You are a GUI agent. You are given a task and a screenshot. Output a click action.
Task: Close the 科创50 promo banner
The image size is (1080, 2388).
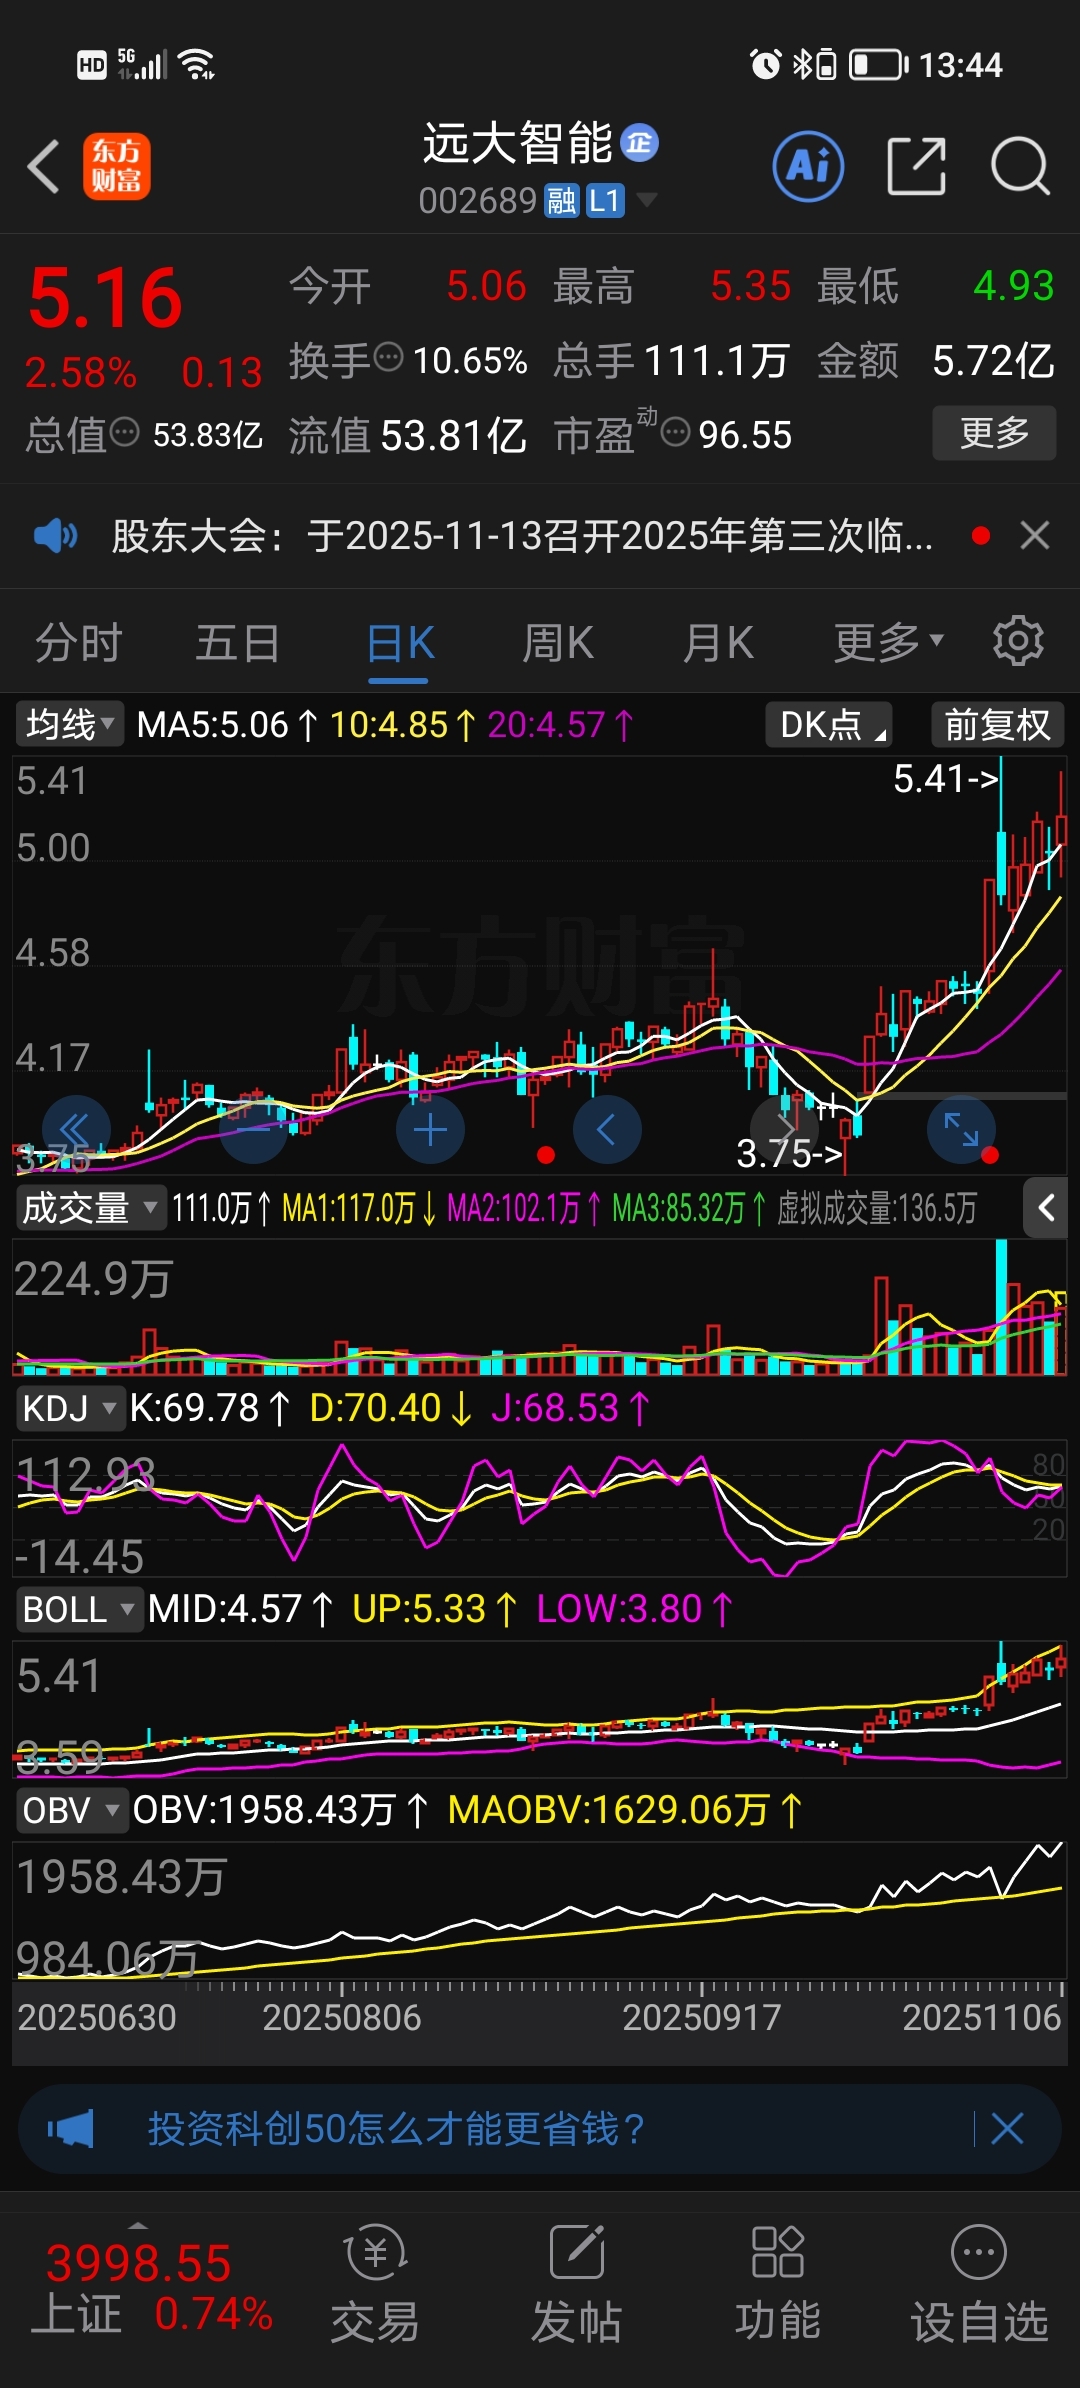[x=1007, y=2129]
